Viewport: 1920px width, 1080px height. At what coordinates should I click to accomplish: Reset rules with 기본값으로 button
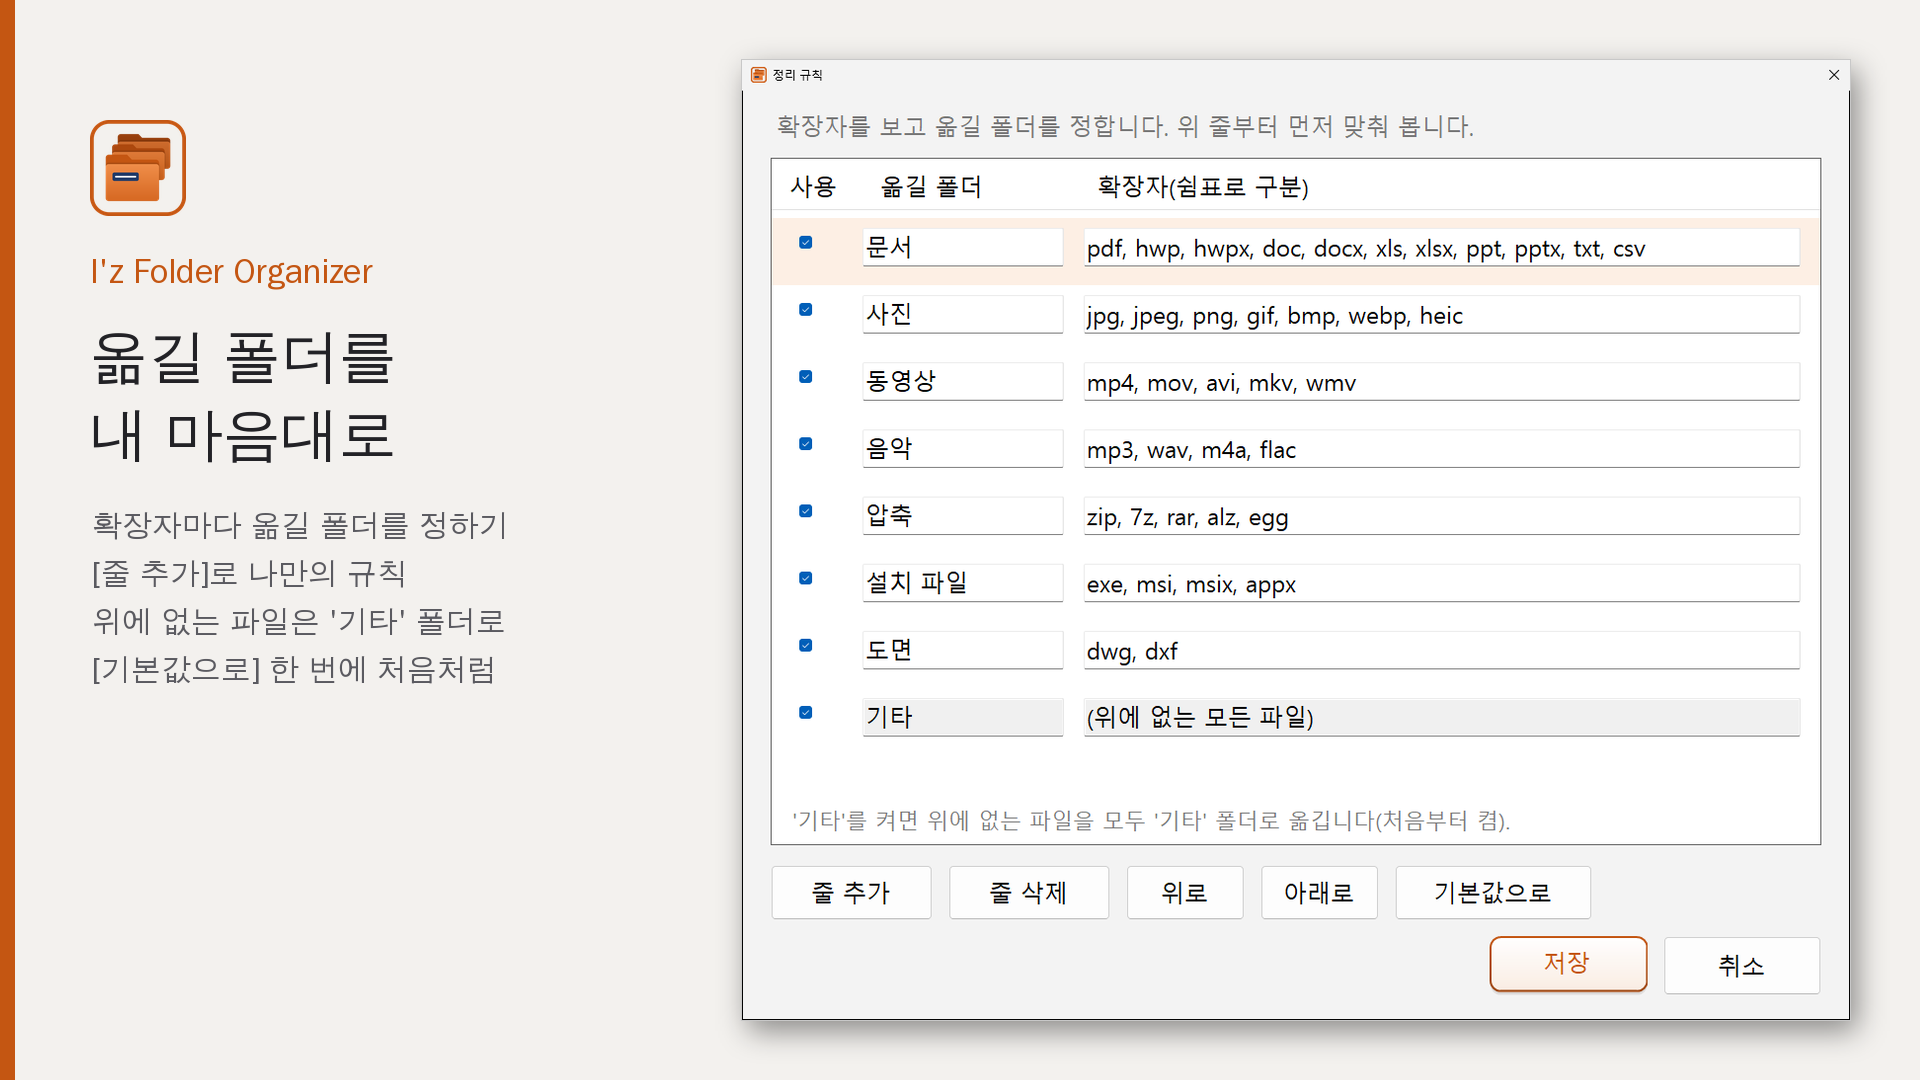1493,892
